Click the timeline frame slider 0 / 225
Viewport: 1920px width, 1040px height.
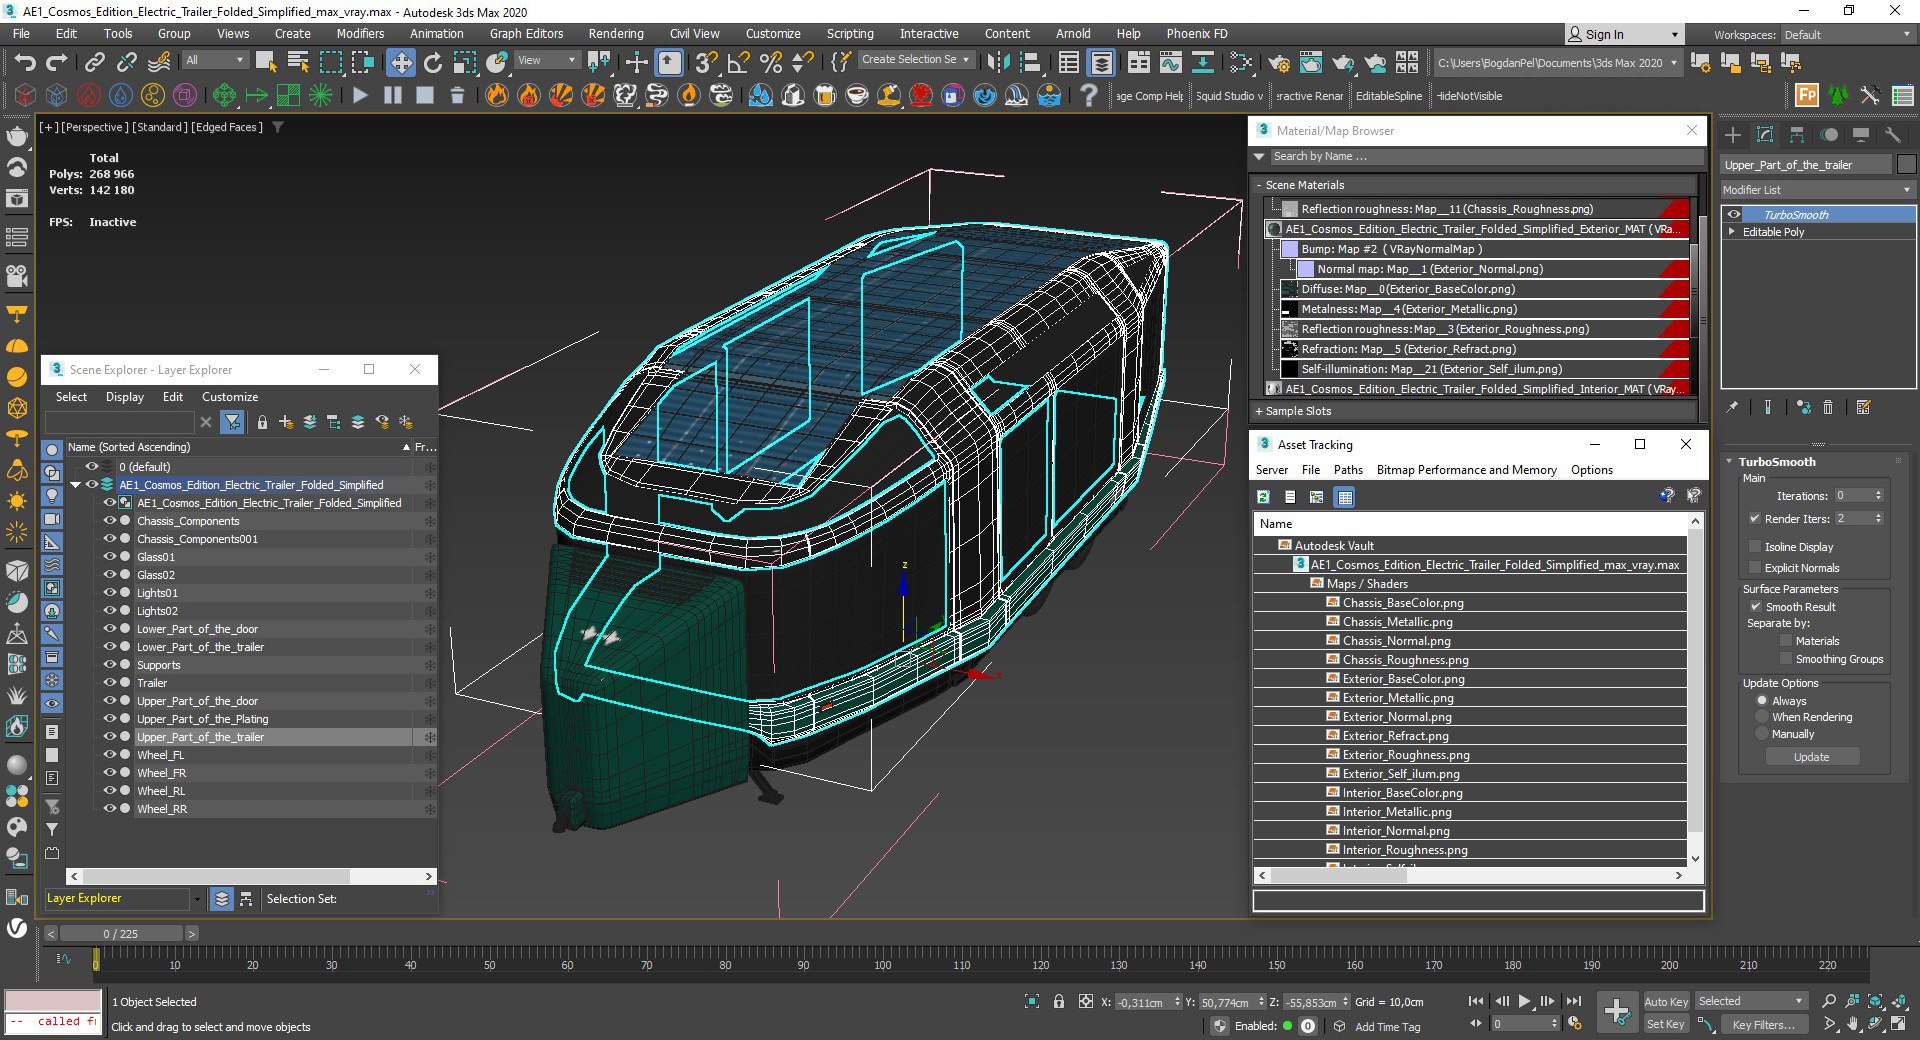click(121, 934)
